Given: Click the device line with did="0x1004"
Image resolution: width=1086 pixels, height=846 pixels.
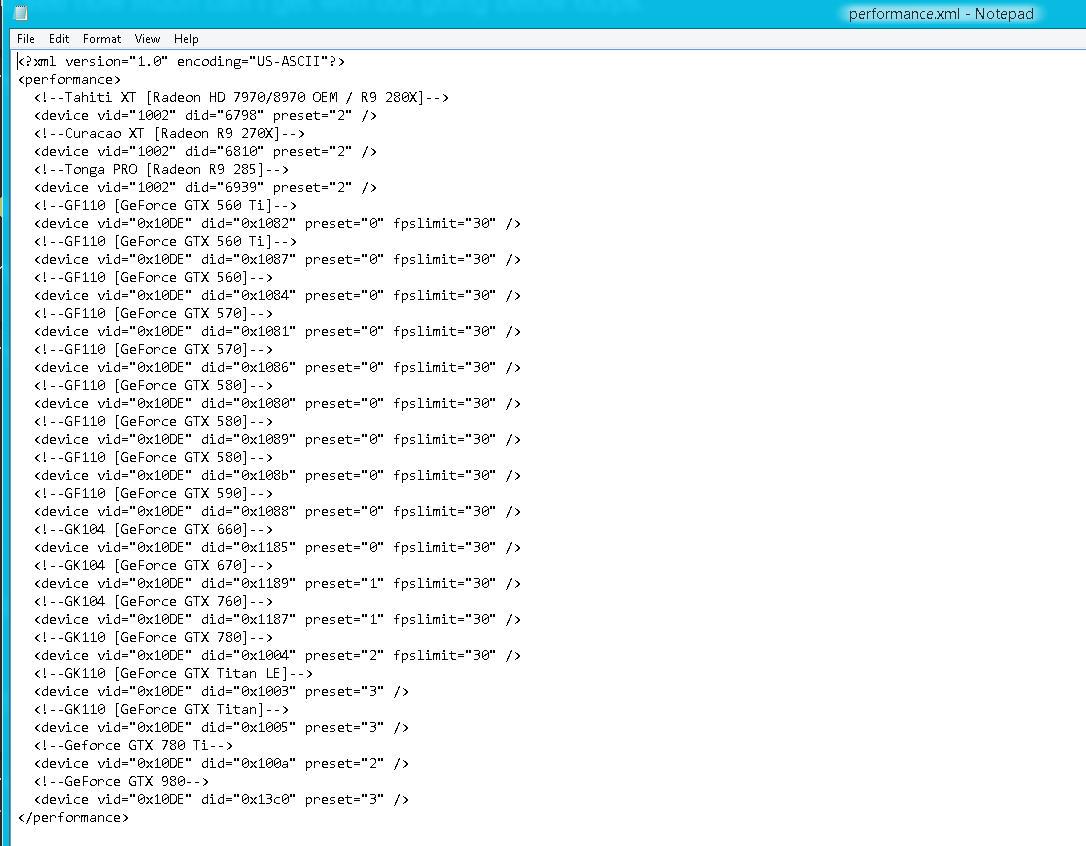Looking at the screenshot, I should 277,655.
